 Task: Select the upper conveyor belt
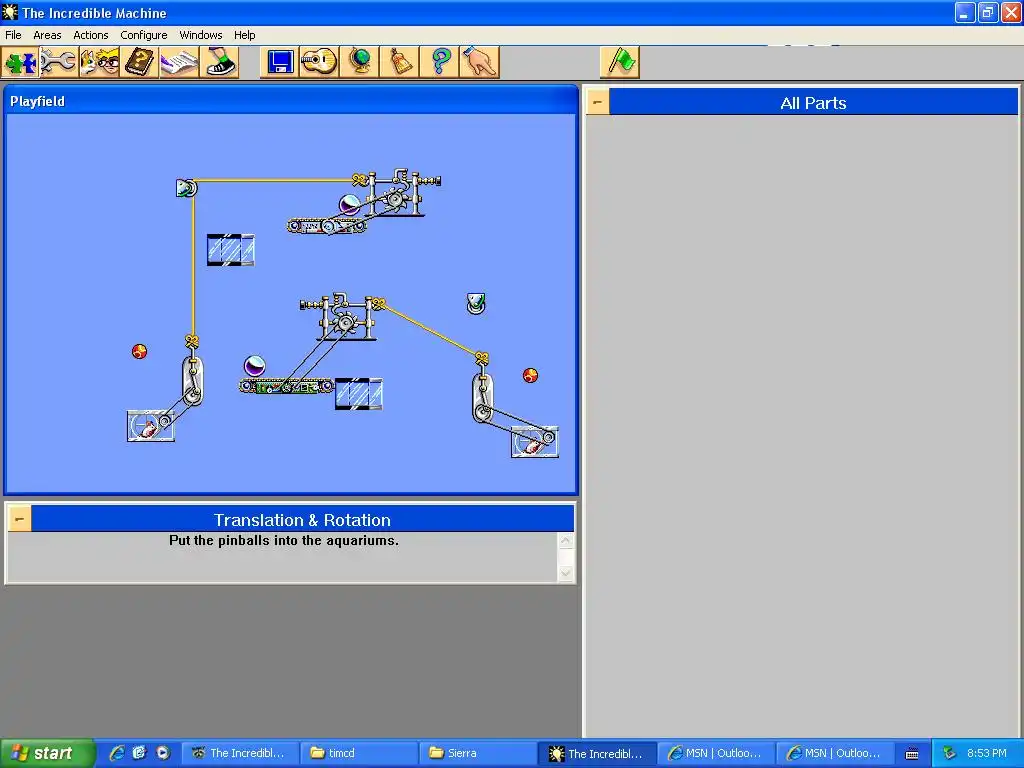pos(326,226)
